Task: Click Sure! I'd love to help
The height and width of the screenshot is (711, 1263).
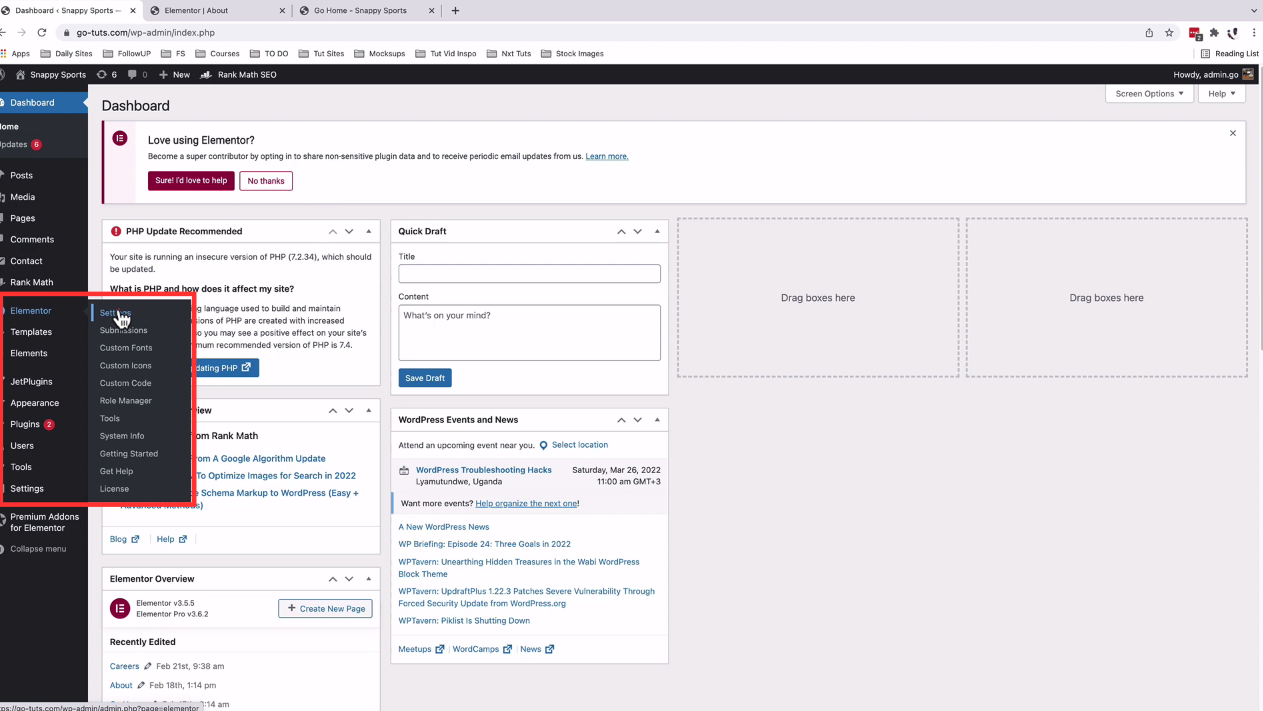Action: pos(191,181)
